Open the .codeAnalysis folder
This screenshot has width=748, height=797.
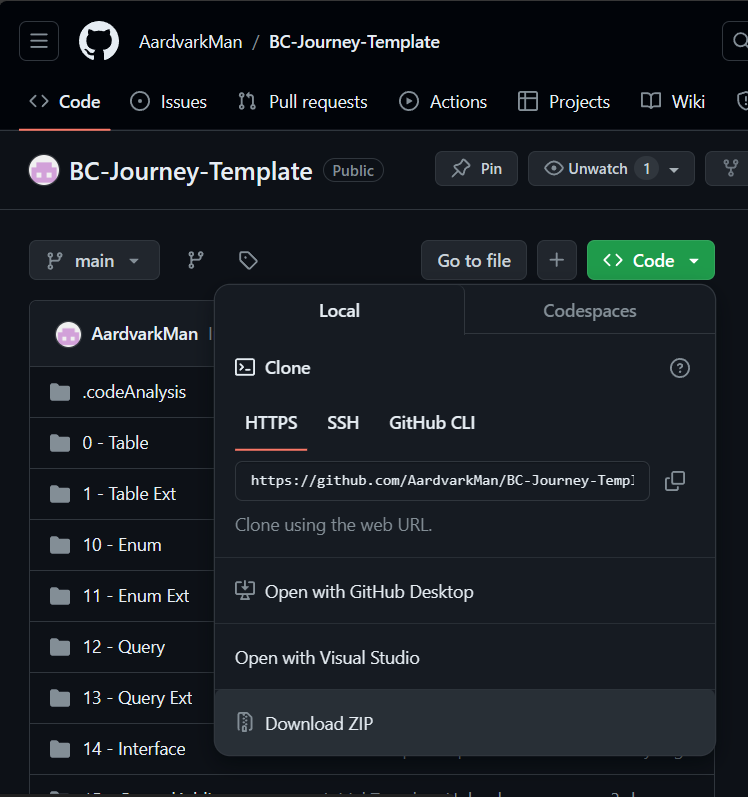coord(134,392)
